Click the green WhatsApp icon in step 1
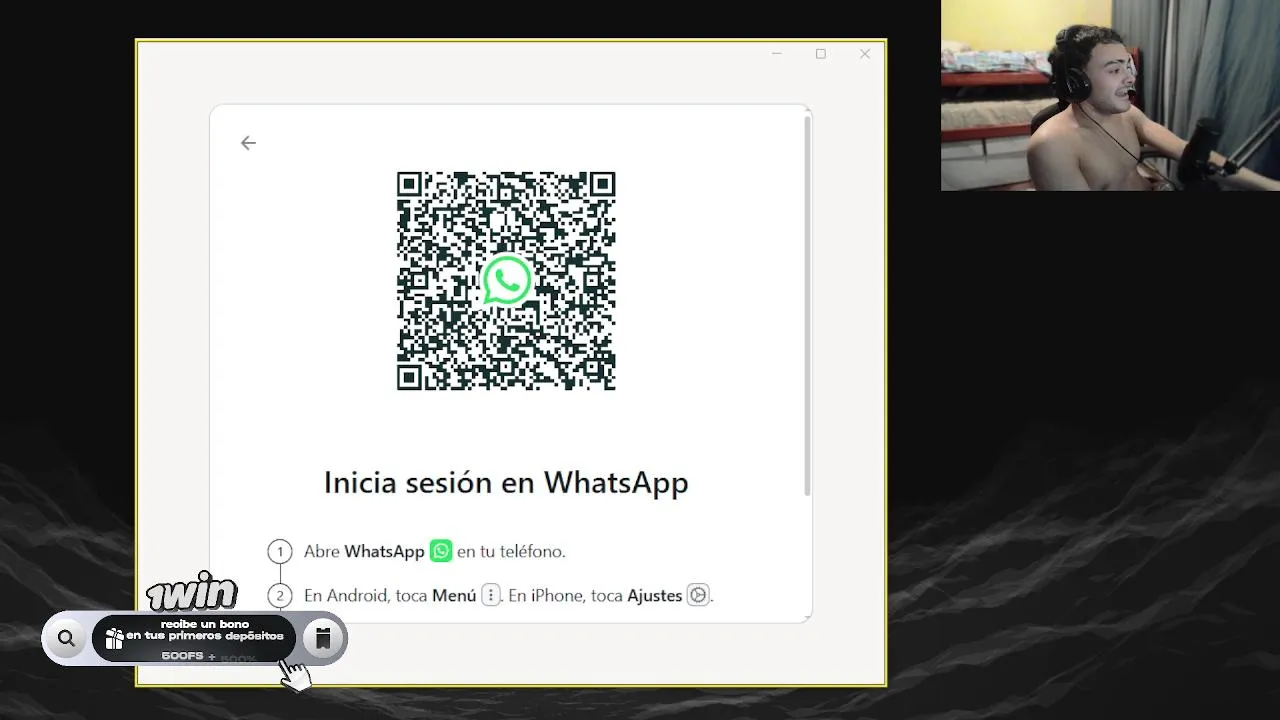1280x720 pixels. [x=441, y=551]
